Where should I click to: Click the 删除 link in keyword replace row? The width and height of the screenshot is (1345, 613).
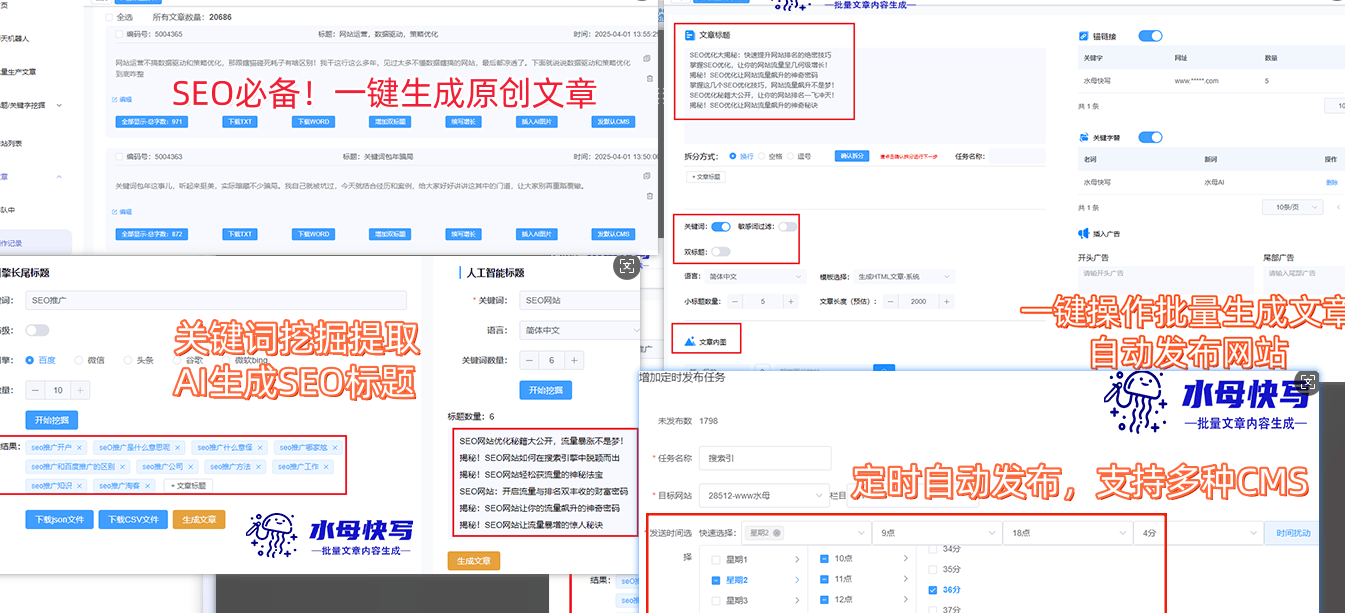pos(1331,182)
